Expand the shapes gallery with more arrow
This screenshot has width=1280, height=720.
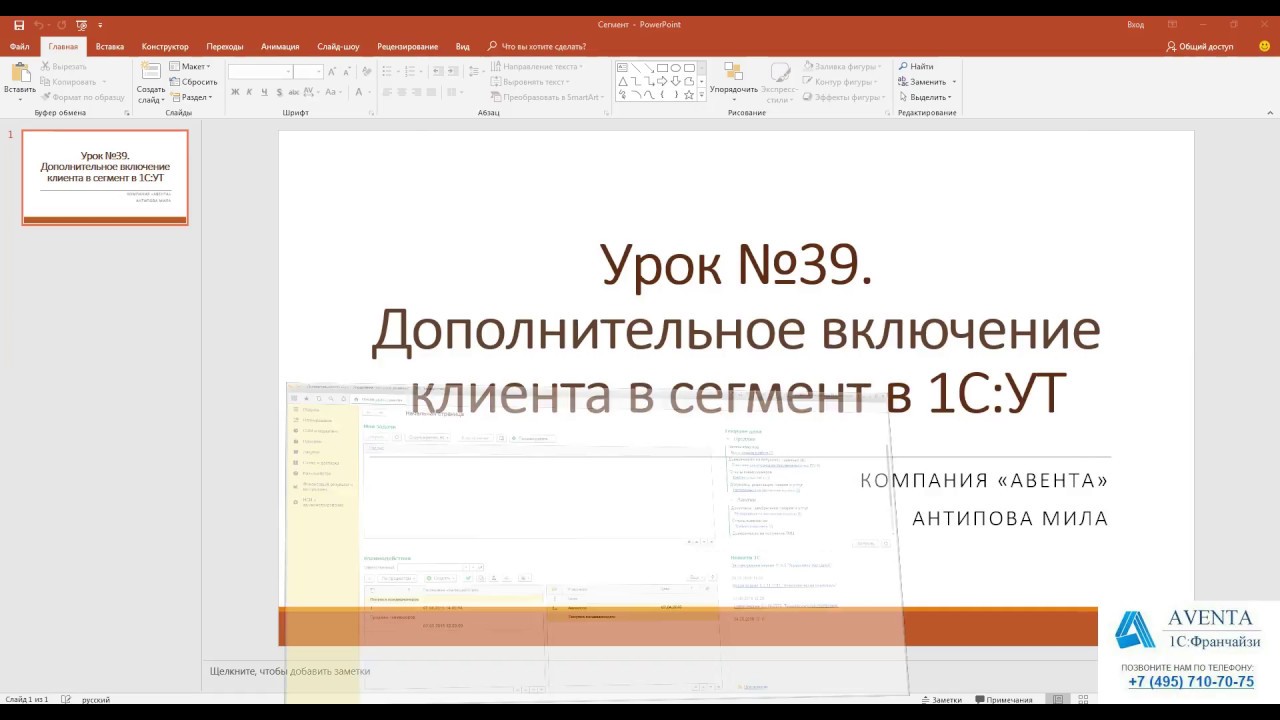(702, 95)
